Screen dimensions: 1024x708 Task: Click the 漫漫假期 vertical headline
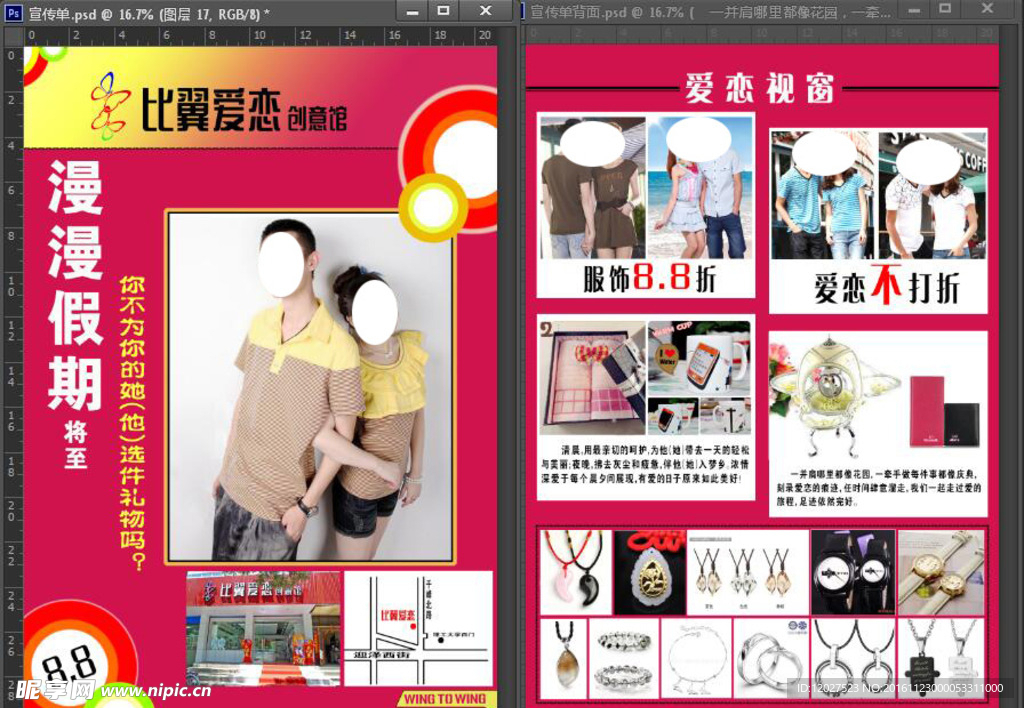tap(75, 284)
